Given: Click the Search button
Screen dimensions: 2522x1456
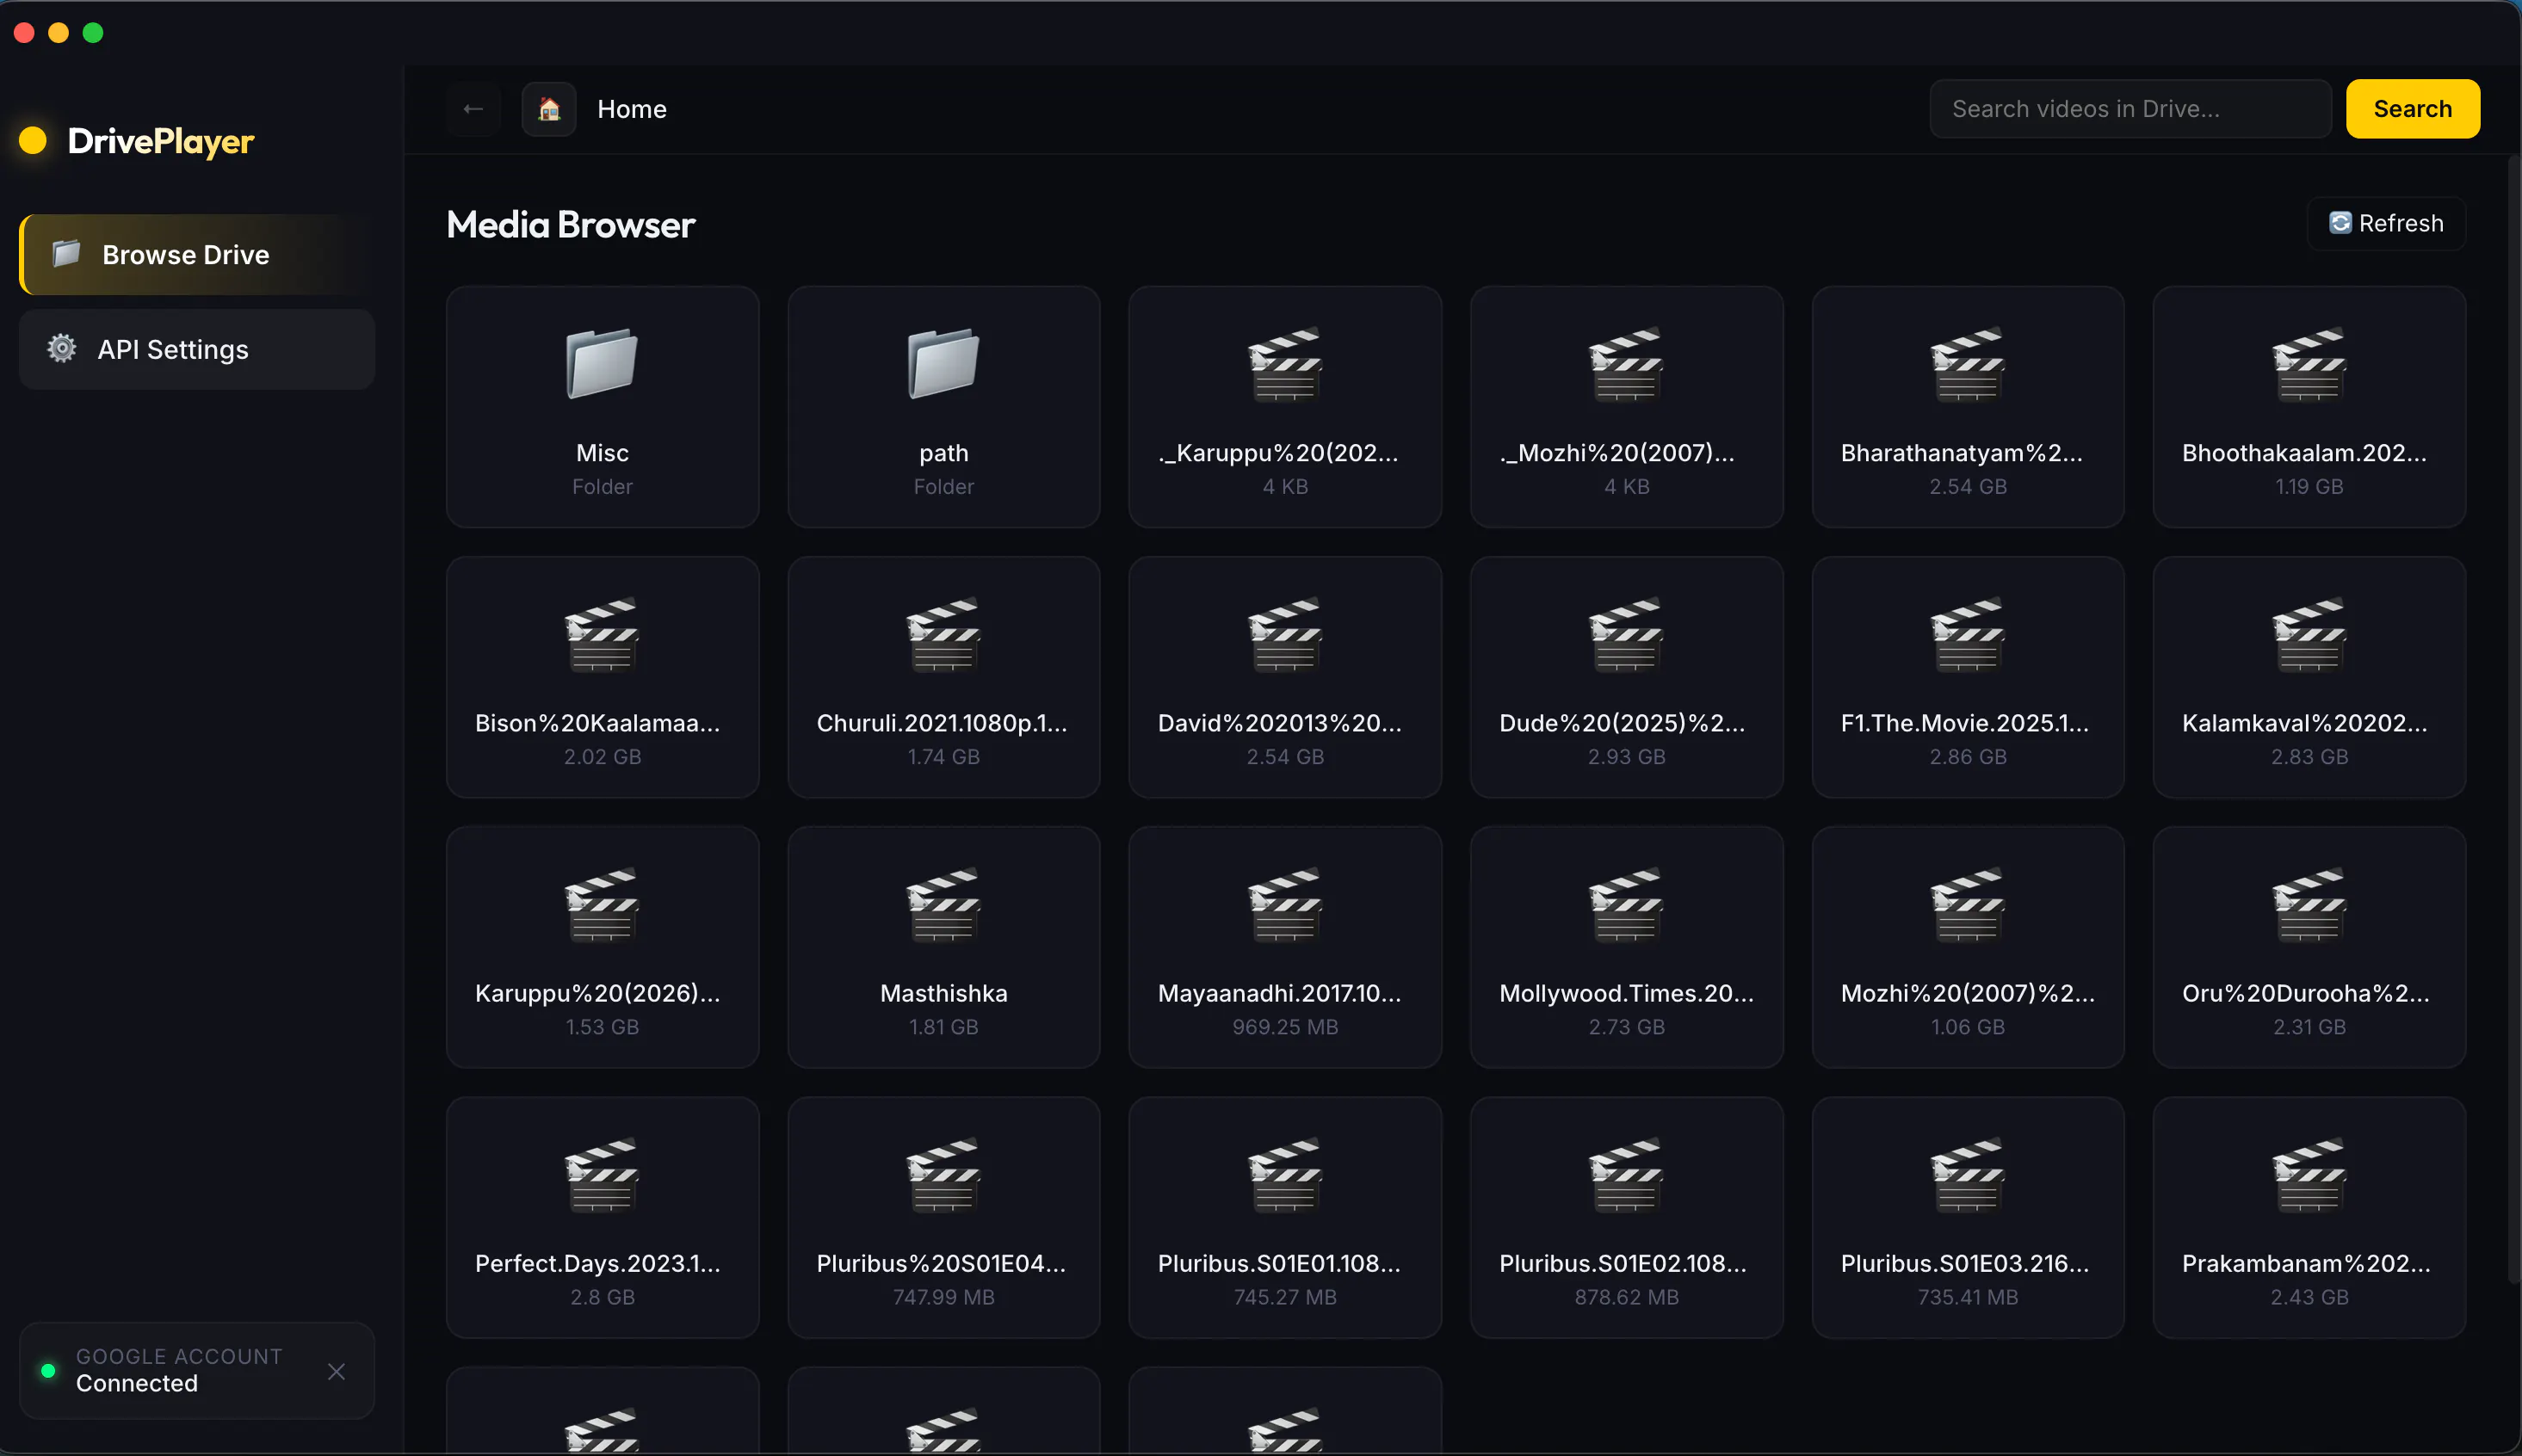Looking at the screenshot, I should point(2412,109).
